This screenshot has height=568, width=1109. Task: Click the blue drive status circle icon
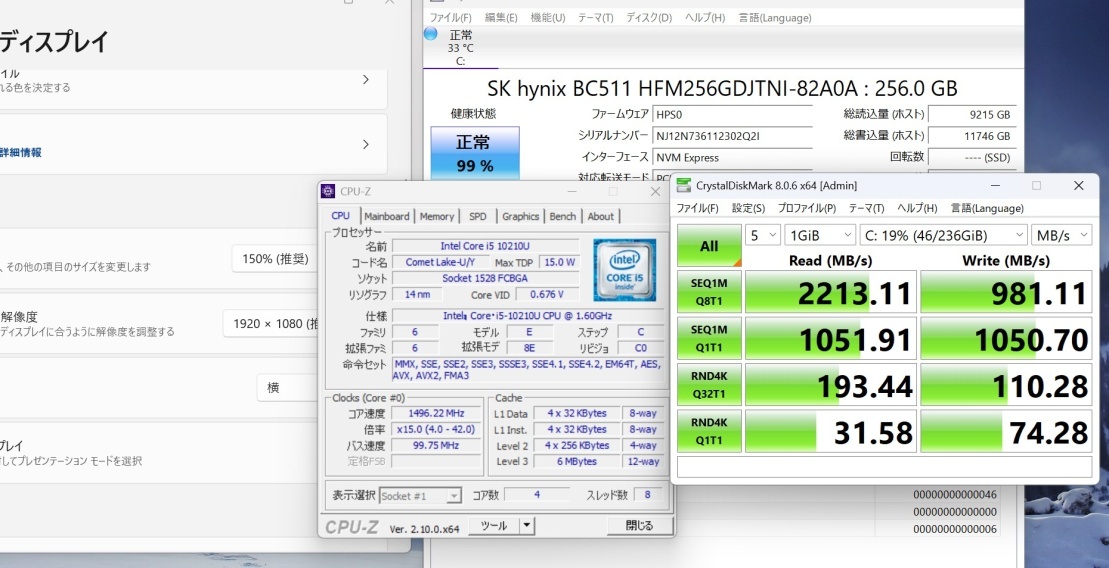[430, 33]
